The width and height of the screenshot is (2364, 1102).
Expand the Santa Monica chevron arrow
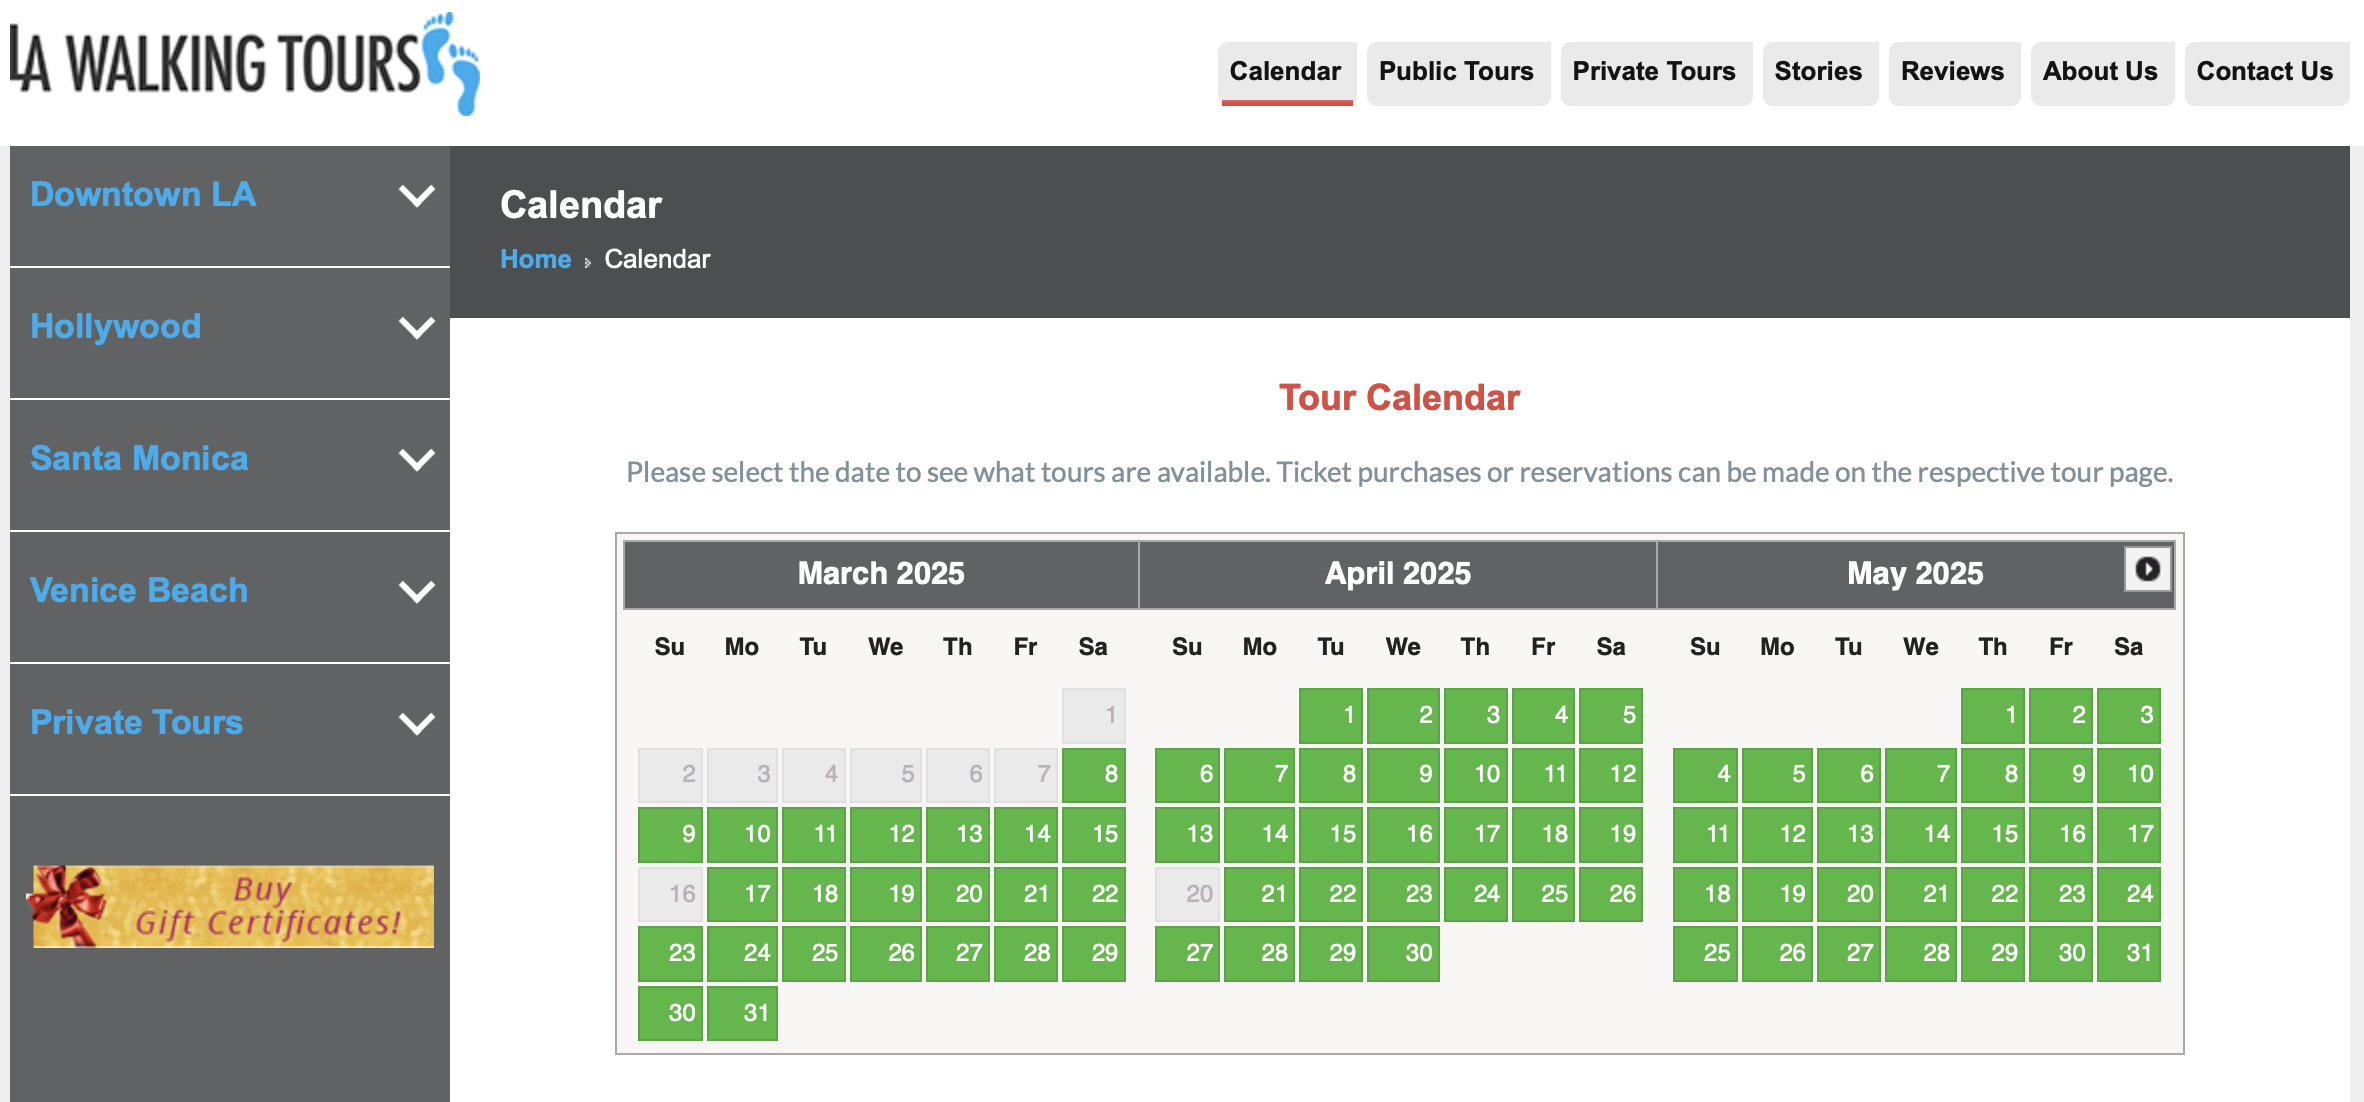tap(416, 459)
